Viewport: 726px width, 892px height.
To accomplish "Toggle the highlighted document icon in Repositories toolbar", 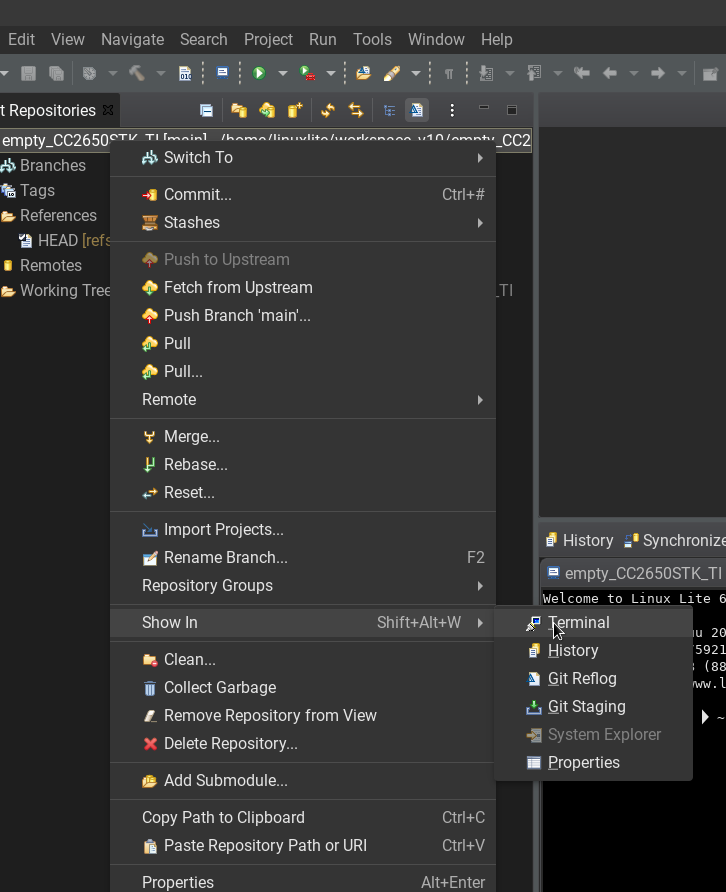I will click(416, 110).
